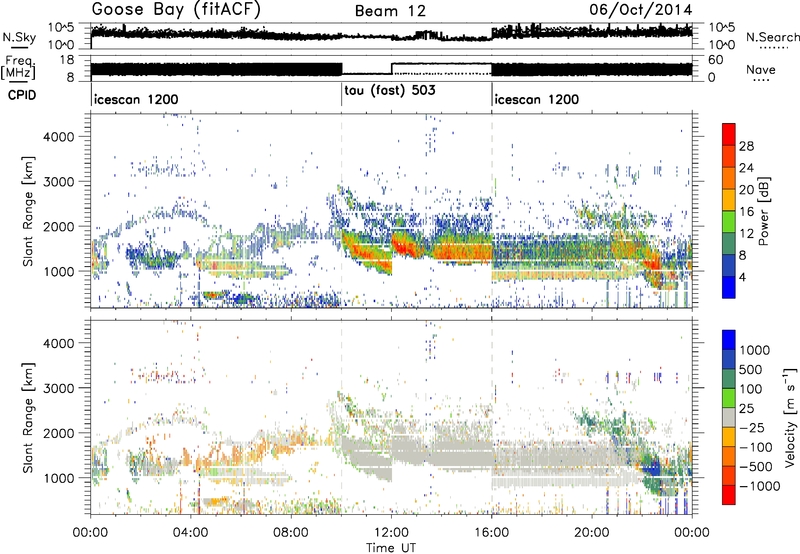This screenshot has width=800, height=554.
Task: Pick the yellow -25 to -100 Velocity segment
Action: tap(729, 437)
